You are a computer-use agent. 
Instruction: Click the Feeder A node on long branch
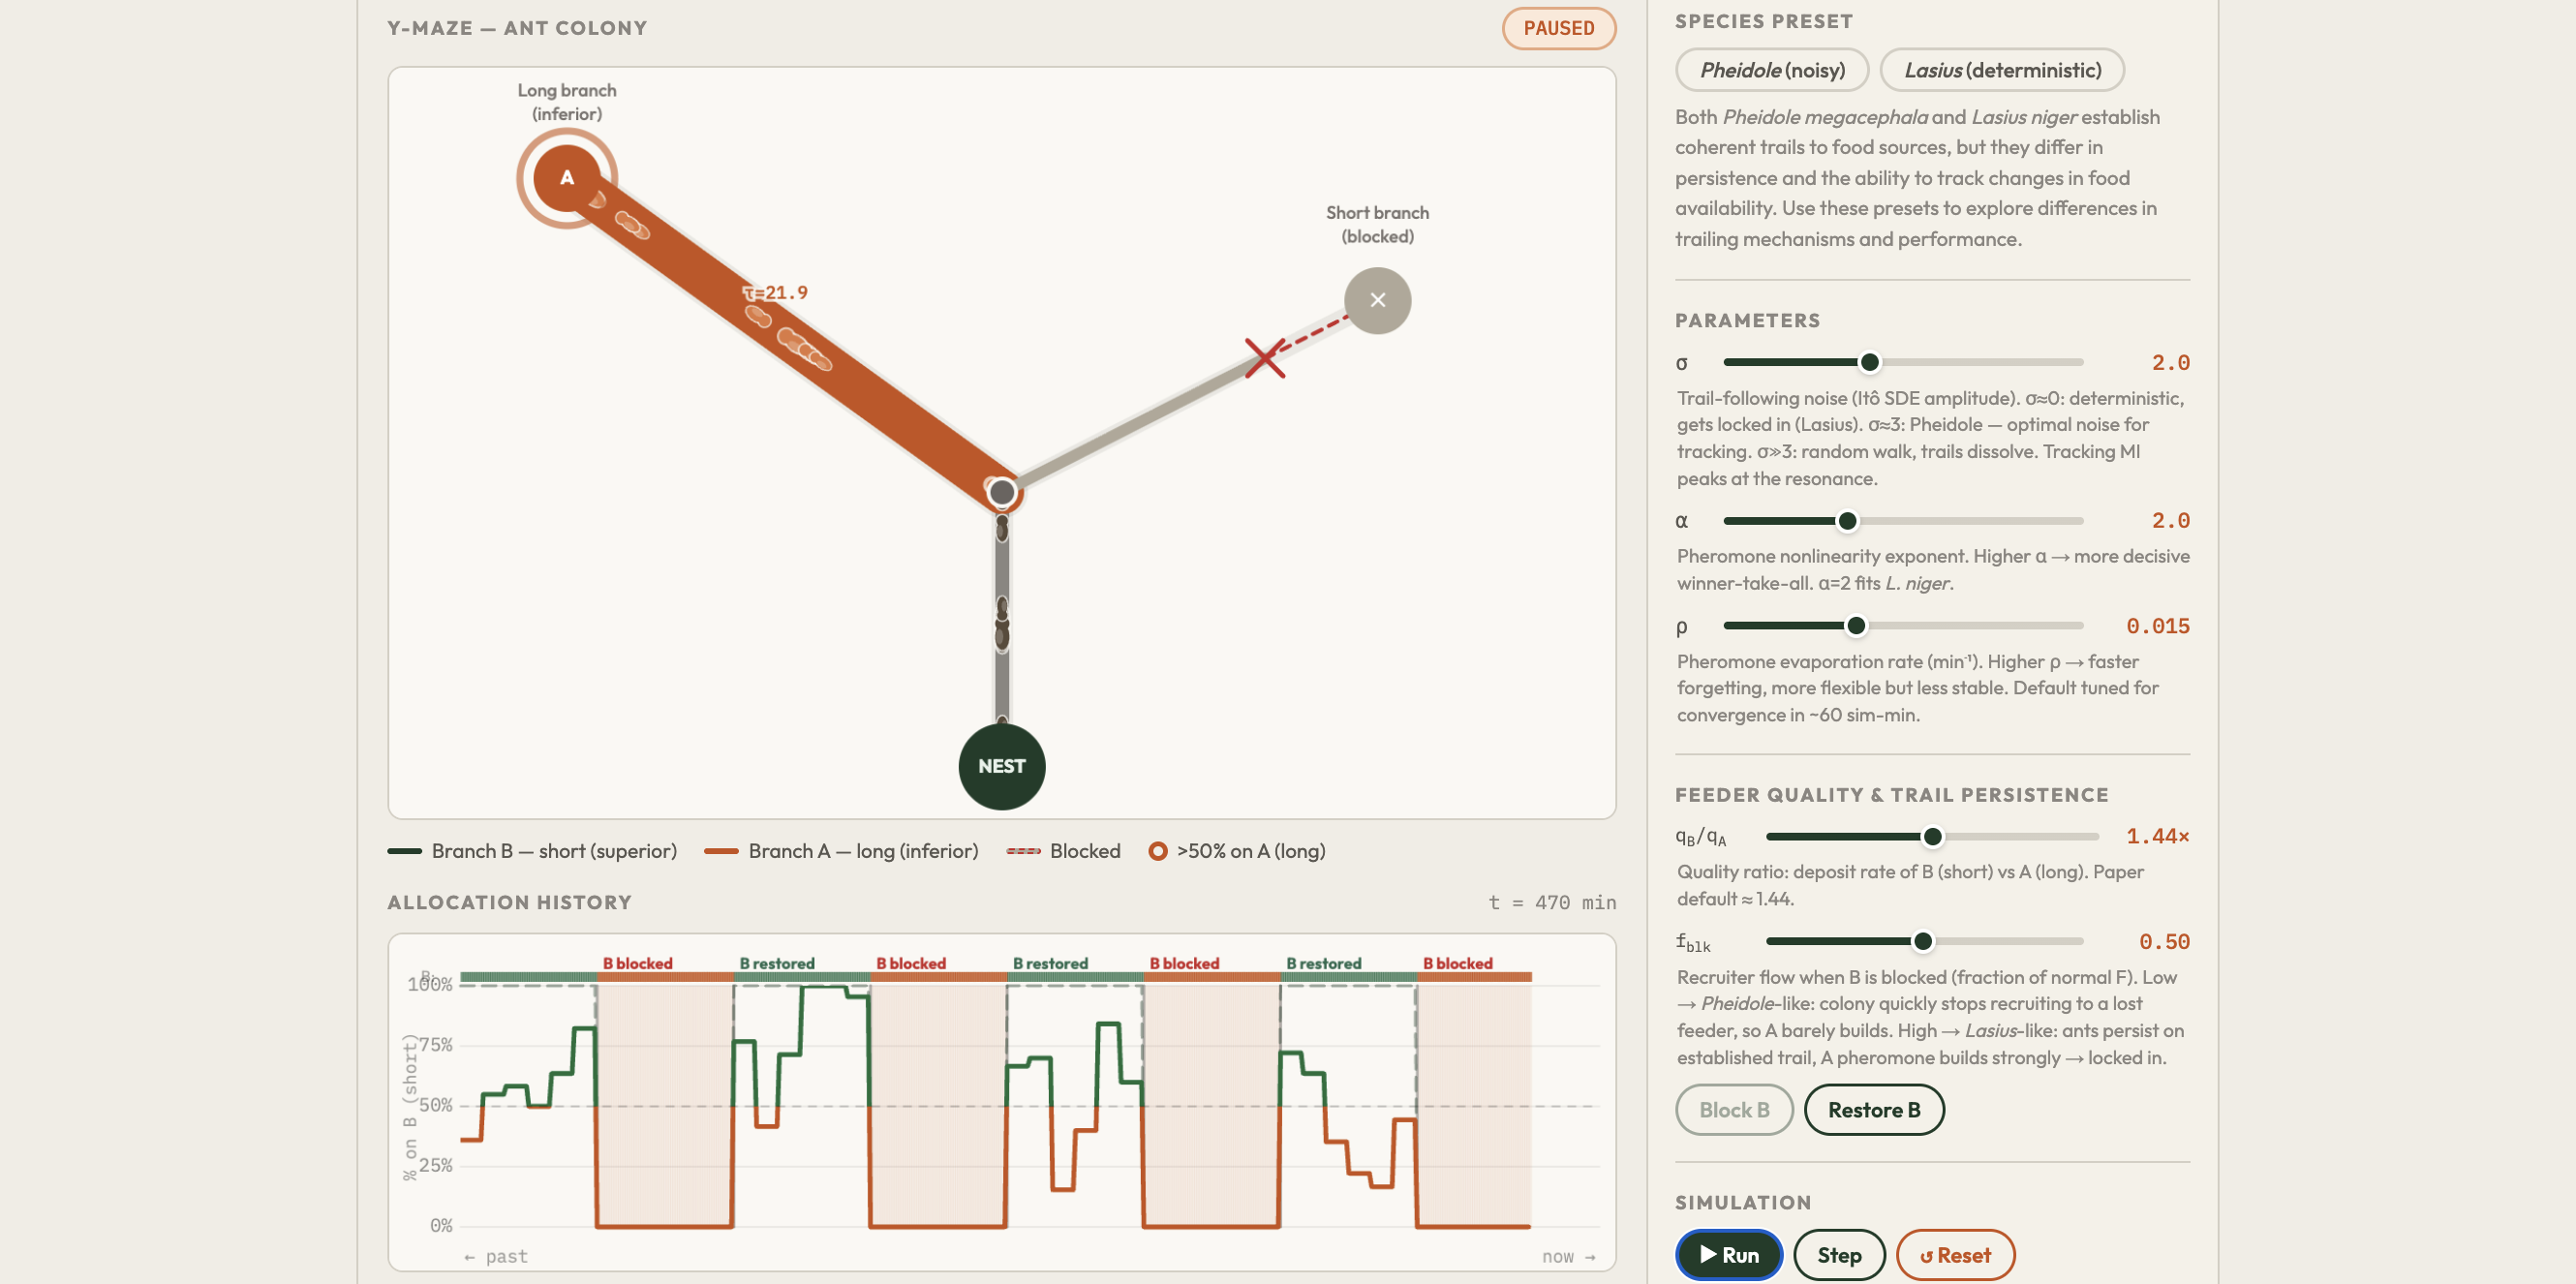click(566, 176)
